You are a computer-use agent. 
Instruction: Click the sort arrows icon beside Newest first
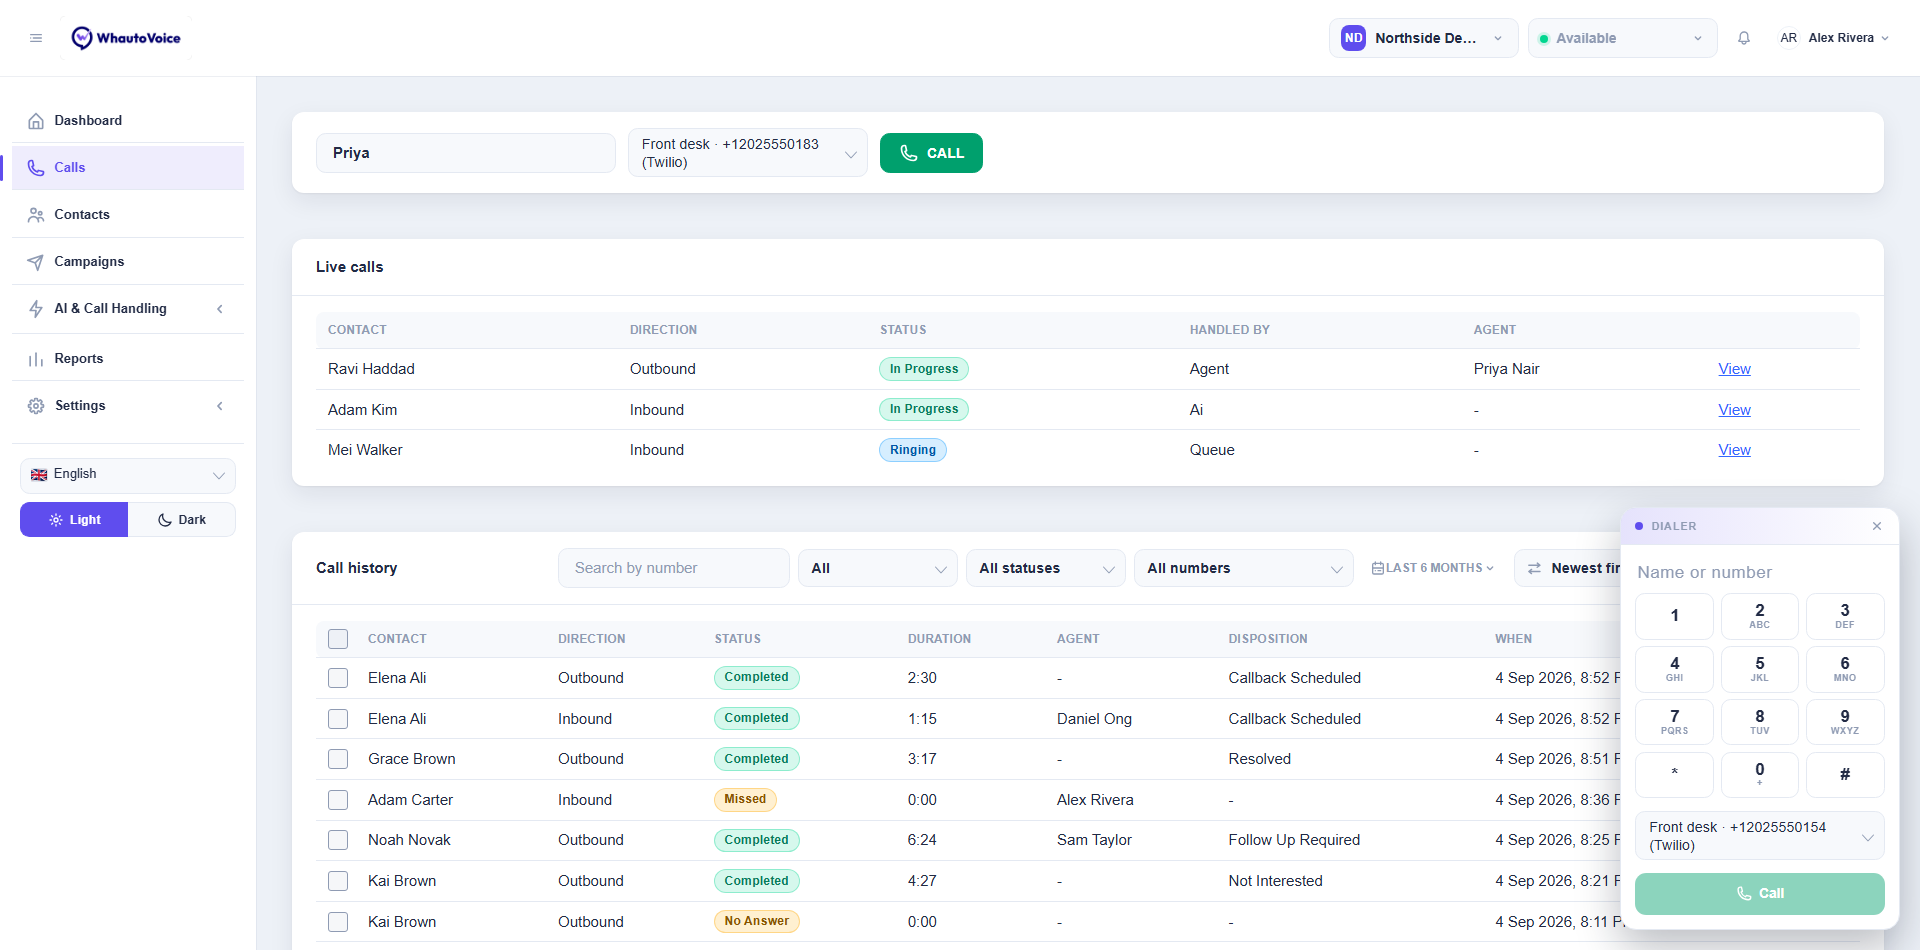[1534, 568]
